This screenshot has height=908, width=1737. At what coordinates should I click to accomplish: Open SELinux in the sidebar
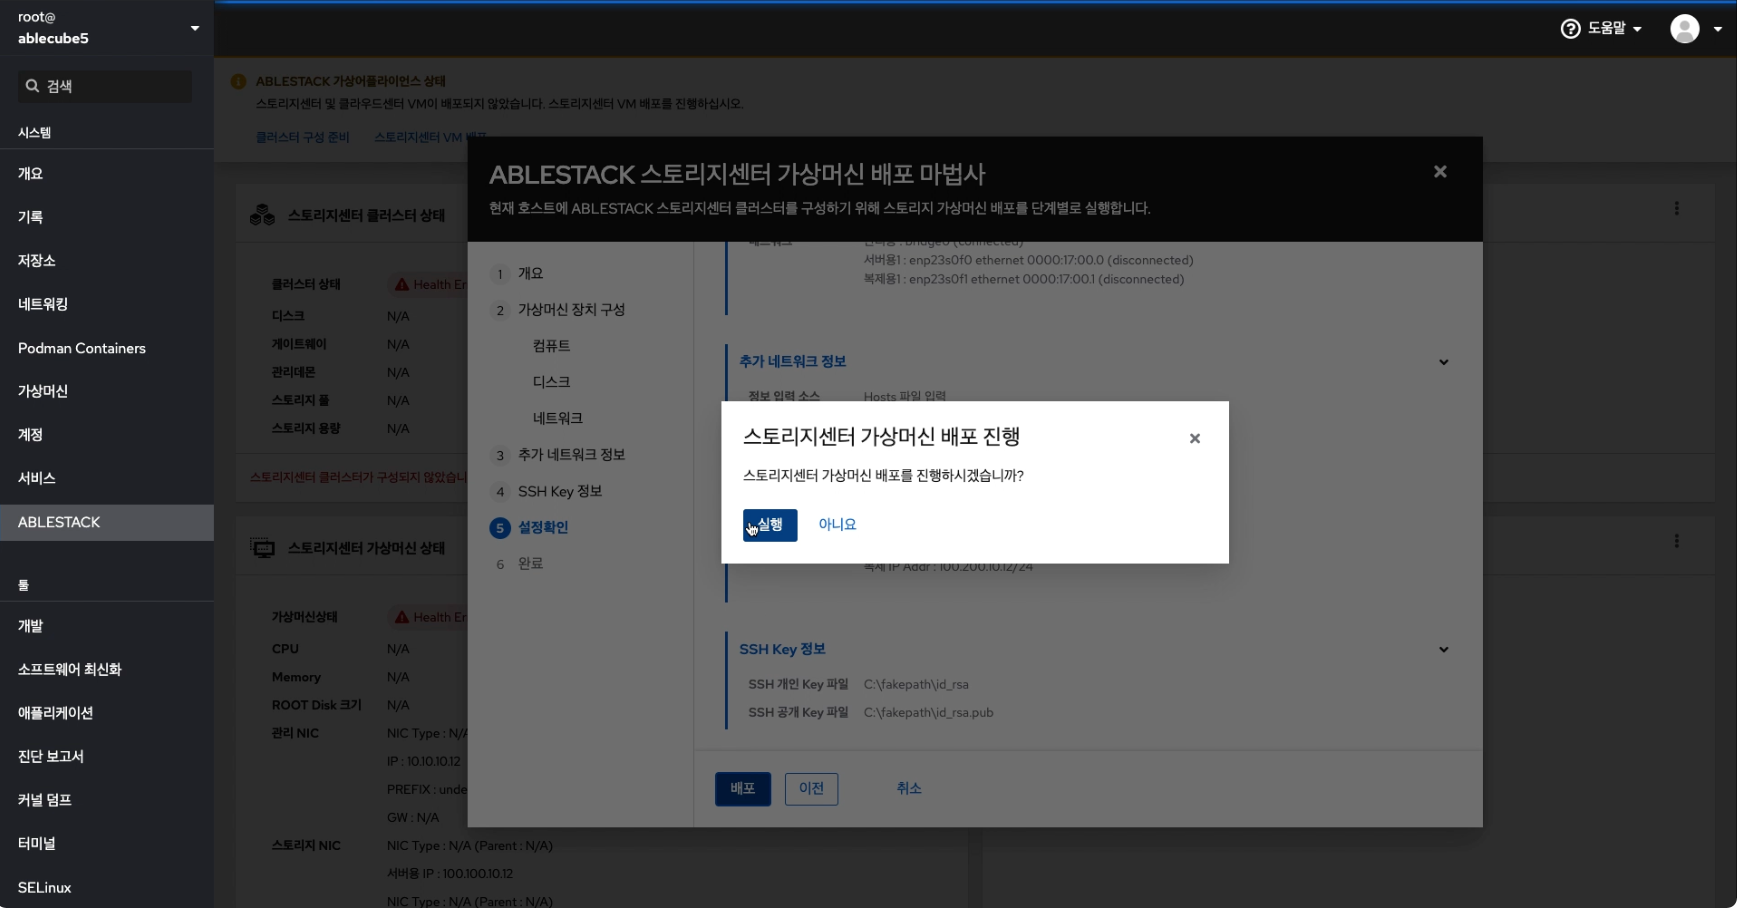(107, 887)
